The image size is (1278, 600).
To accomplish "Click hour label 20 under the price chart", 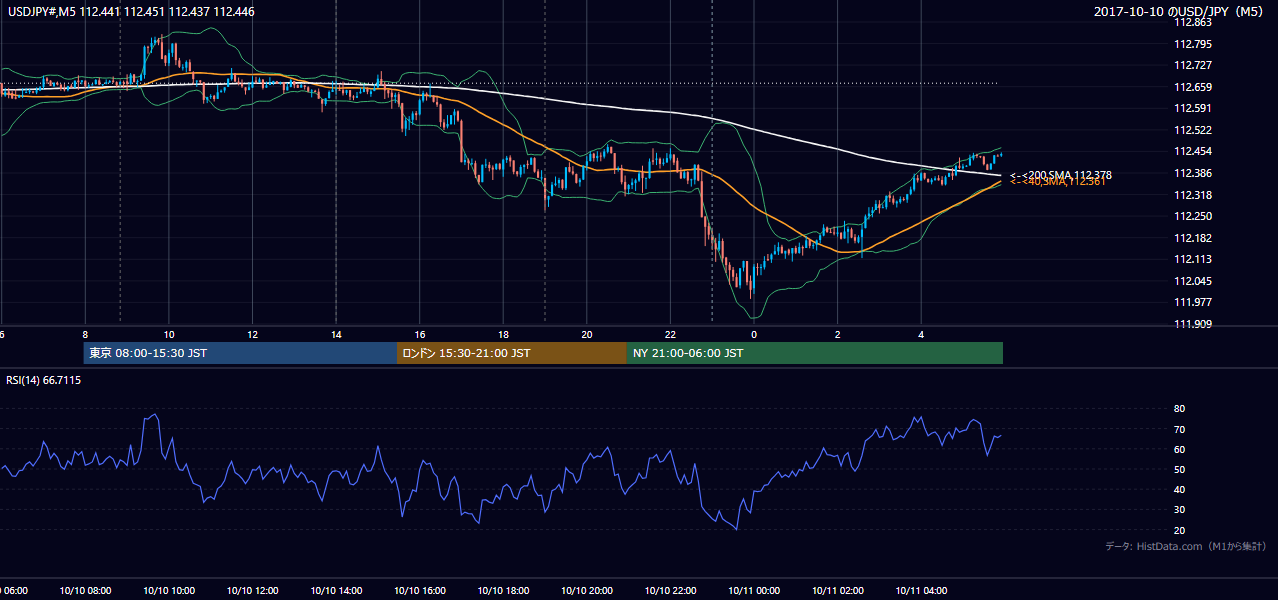I will [587, 335].
